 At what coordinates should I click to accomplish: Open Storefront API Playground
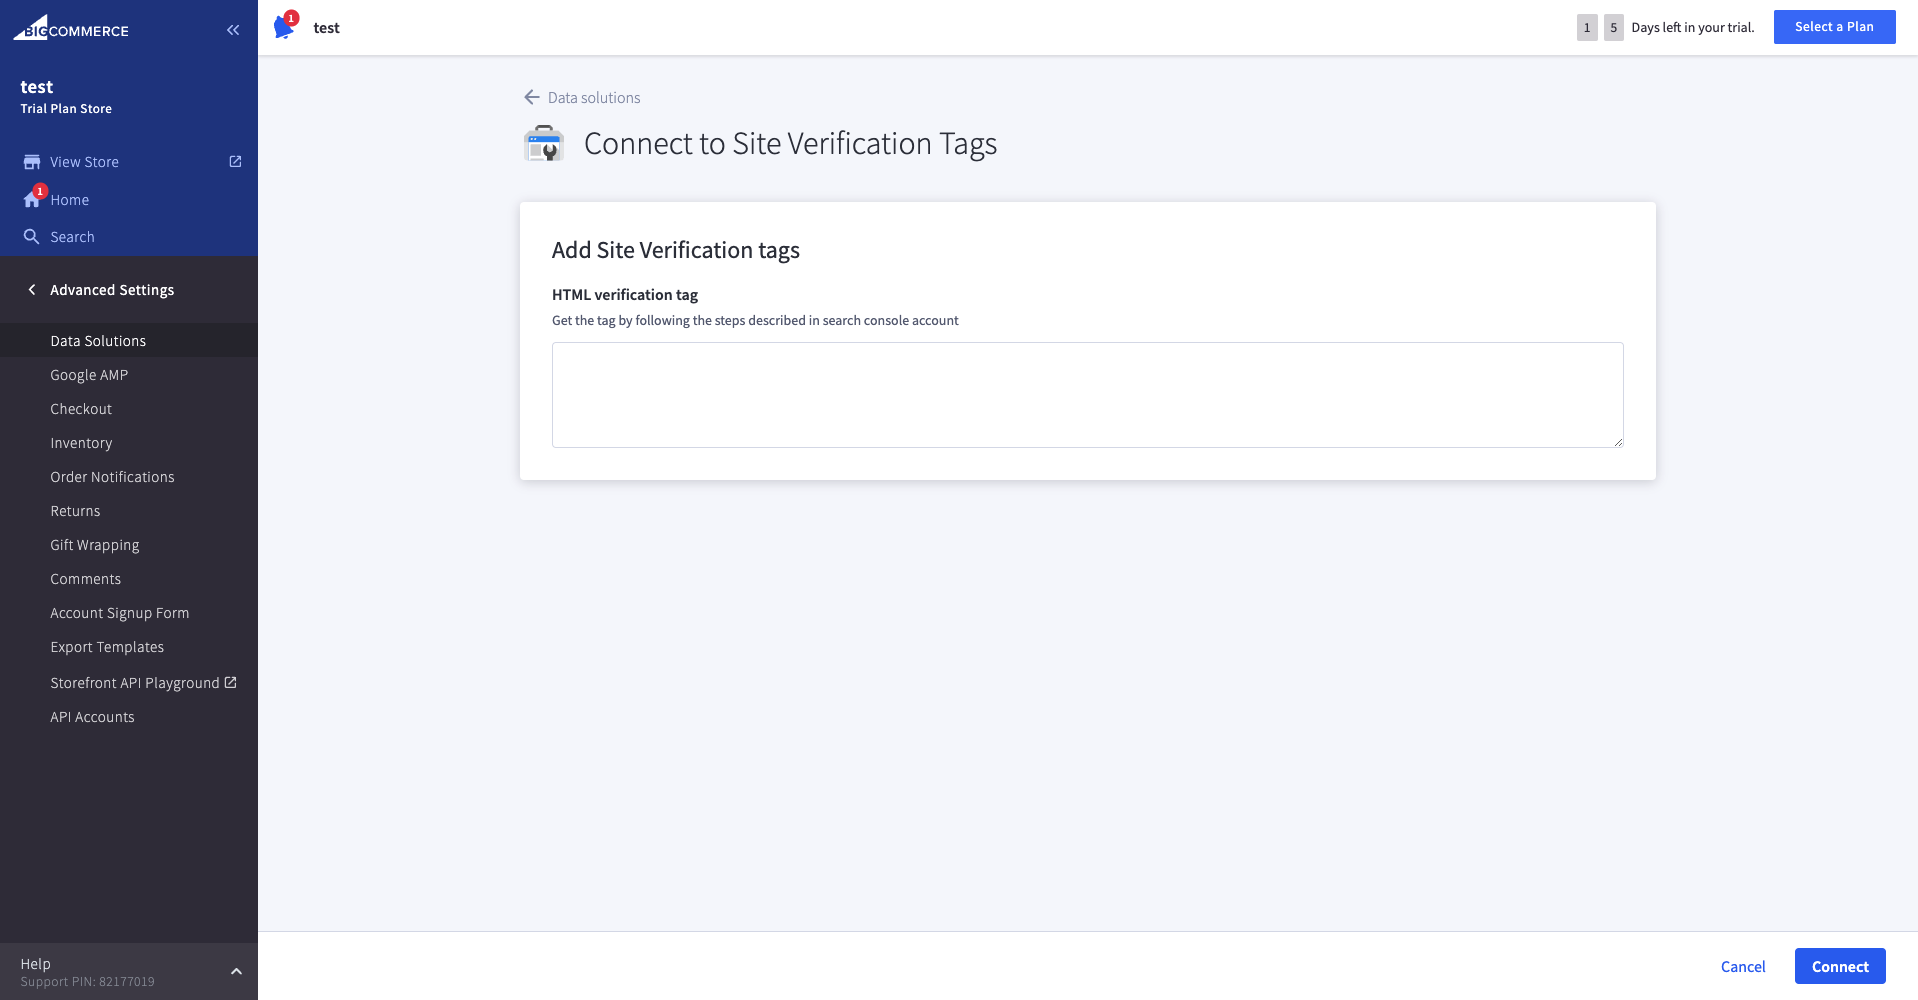tap(135, 683)
